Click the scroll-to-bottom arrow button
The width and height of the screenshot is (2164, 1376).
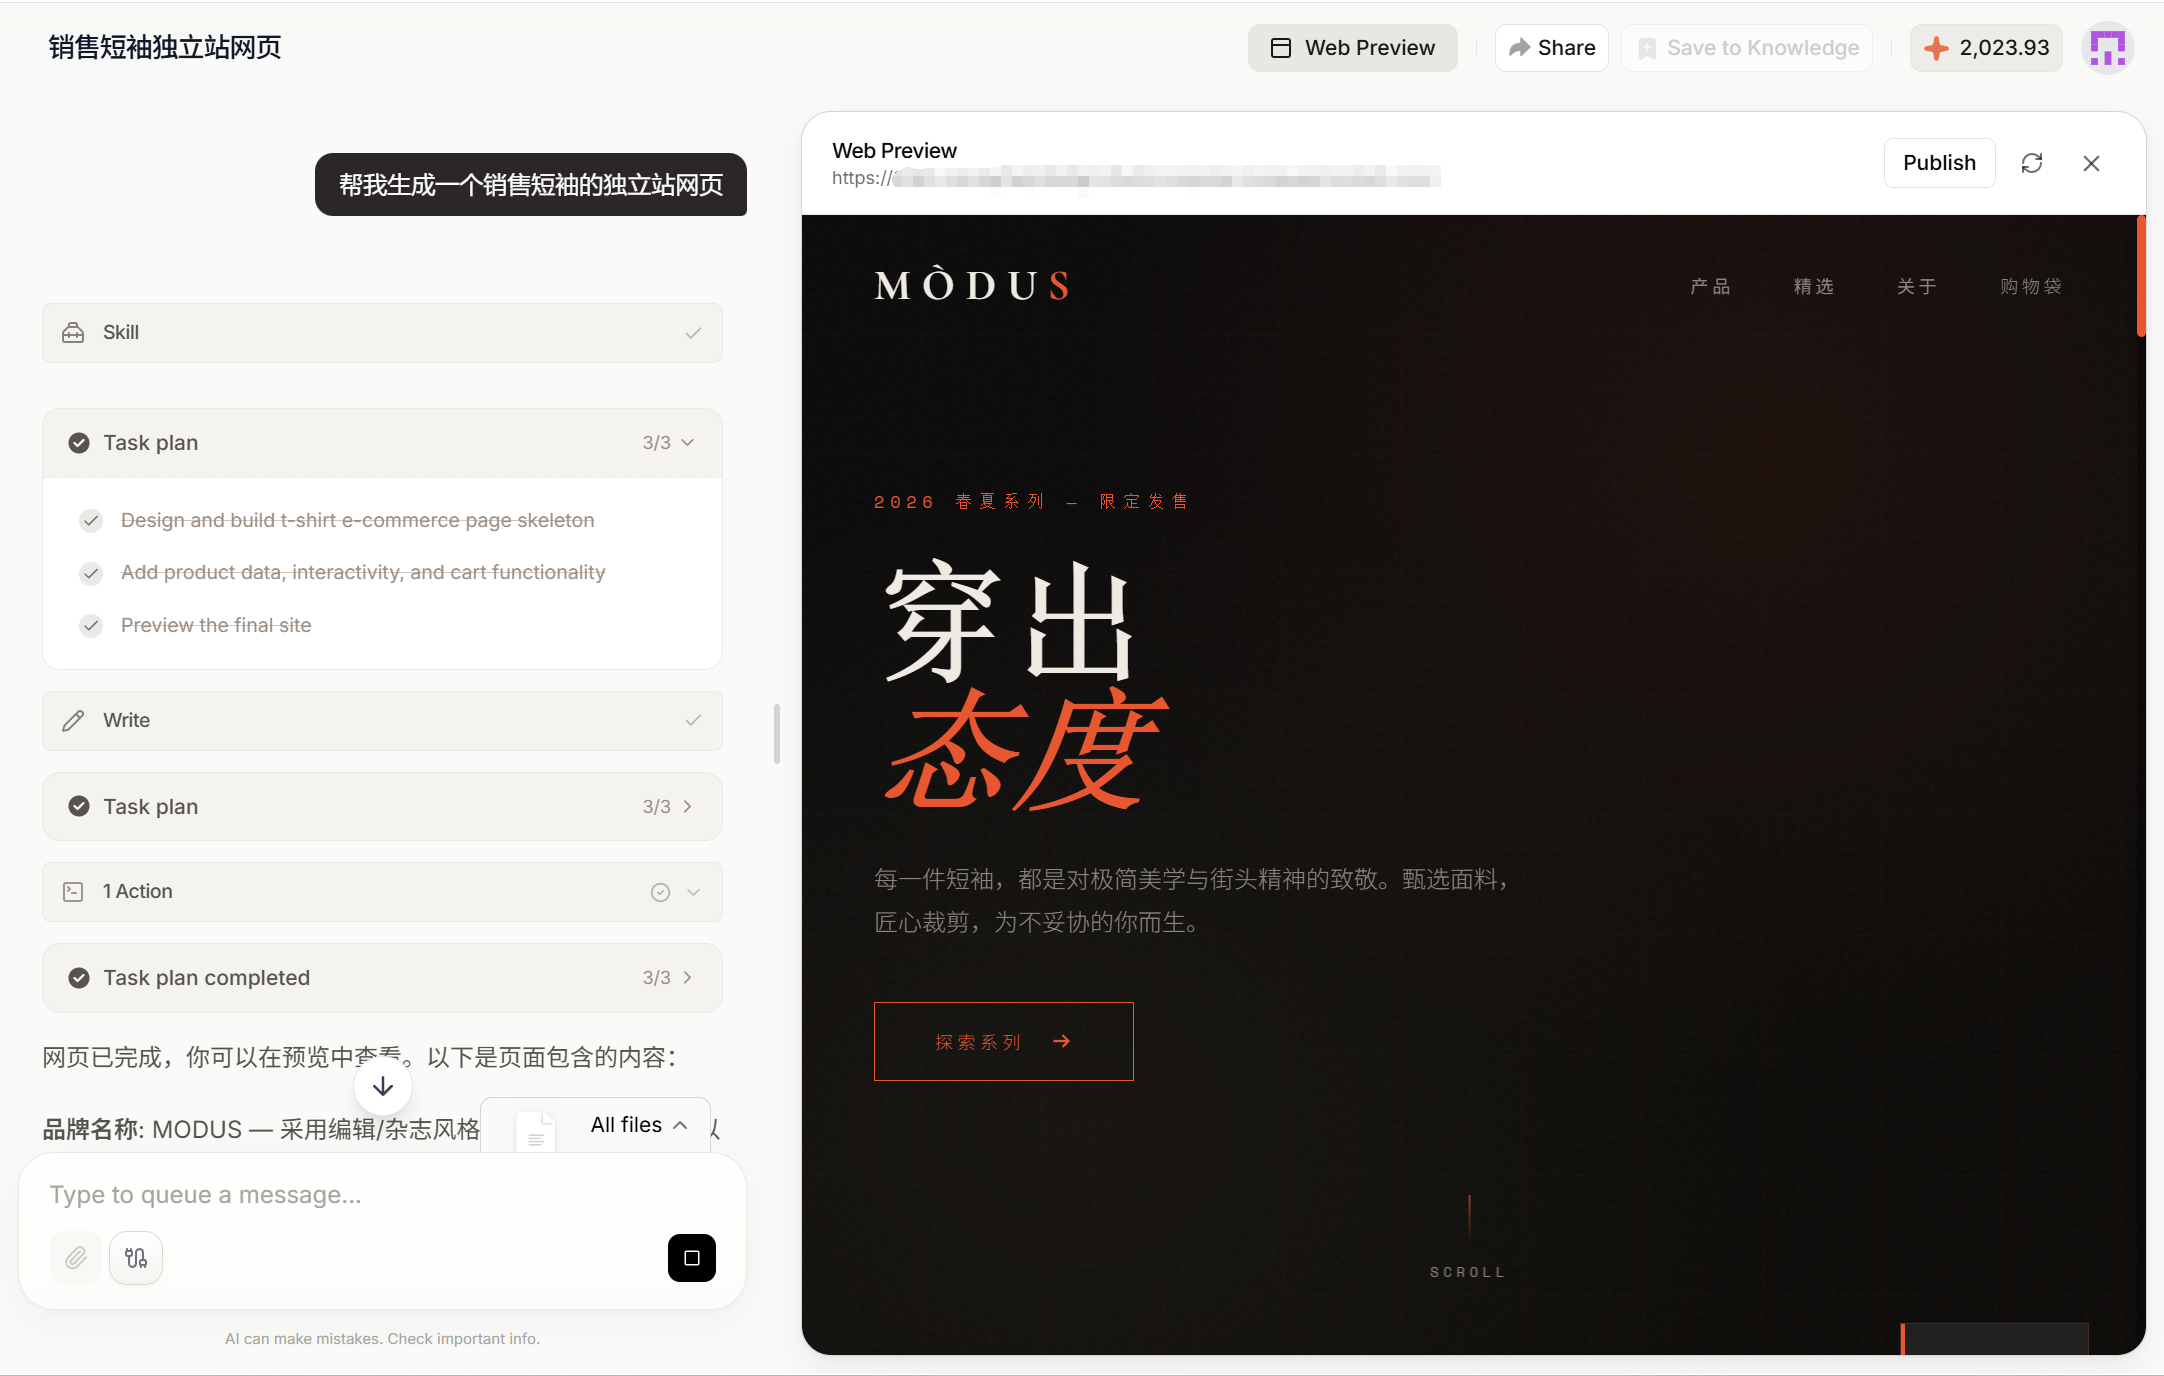pyautogui.click(x=382, y=1086)
